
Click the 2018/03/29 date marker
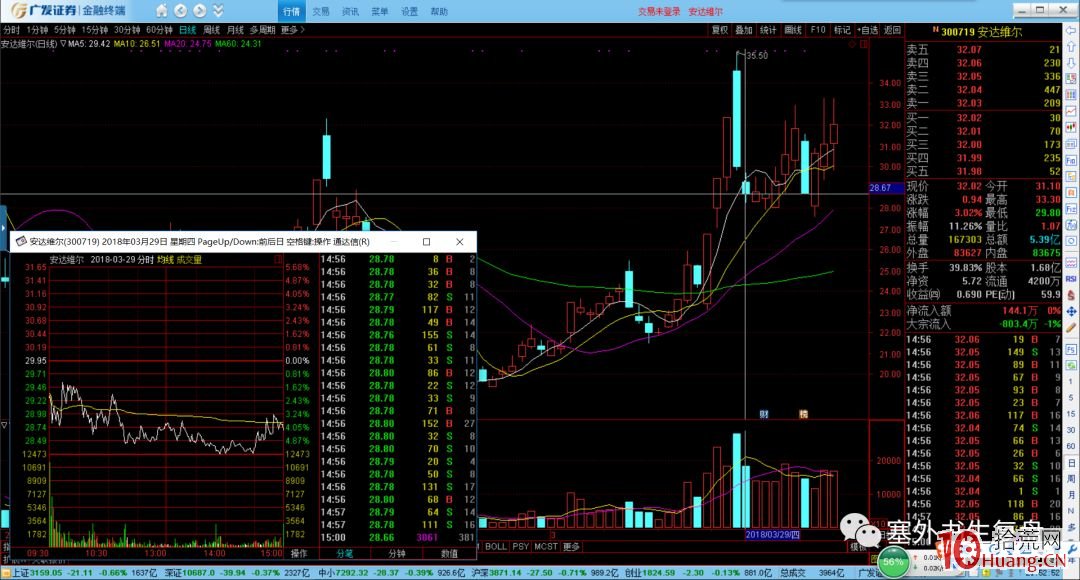(773, 535)
